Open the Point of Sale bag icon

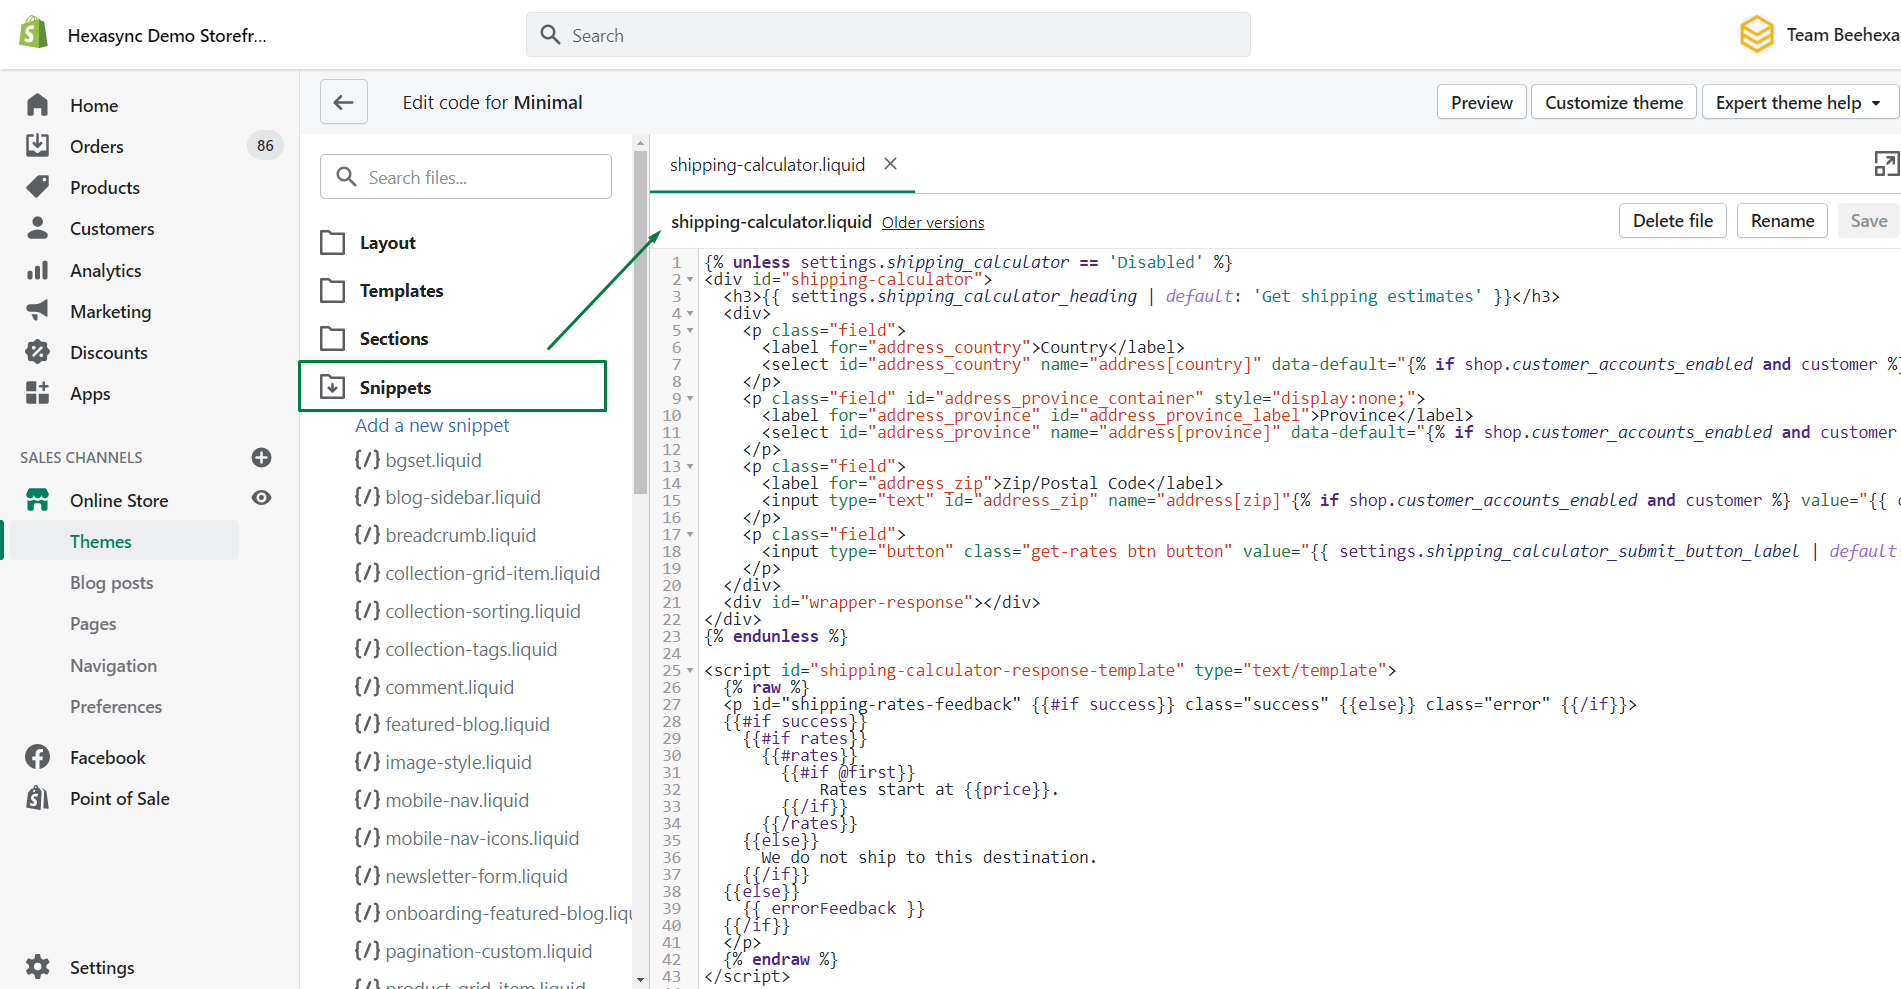(x=37, y=798)
